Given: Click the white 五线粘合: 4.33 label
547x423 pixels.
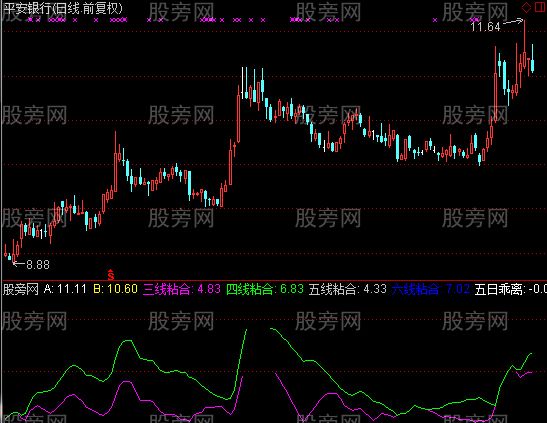Looking at the screenshot, I should point(348,289).
